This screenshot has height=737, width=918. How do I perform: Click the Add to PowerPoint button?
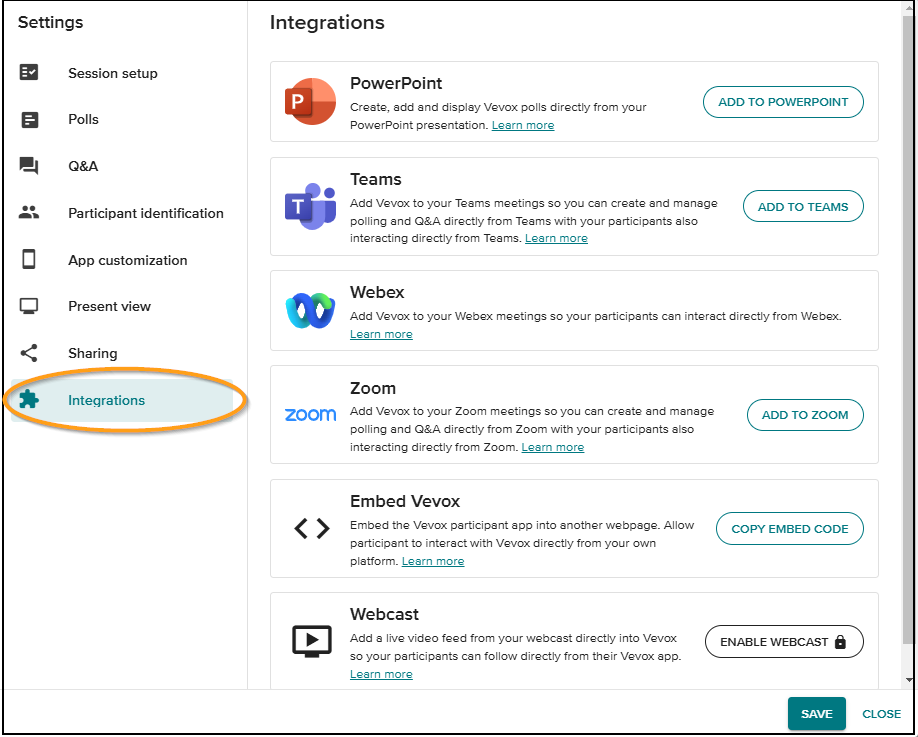click(783, 102)
